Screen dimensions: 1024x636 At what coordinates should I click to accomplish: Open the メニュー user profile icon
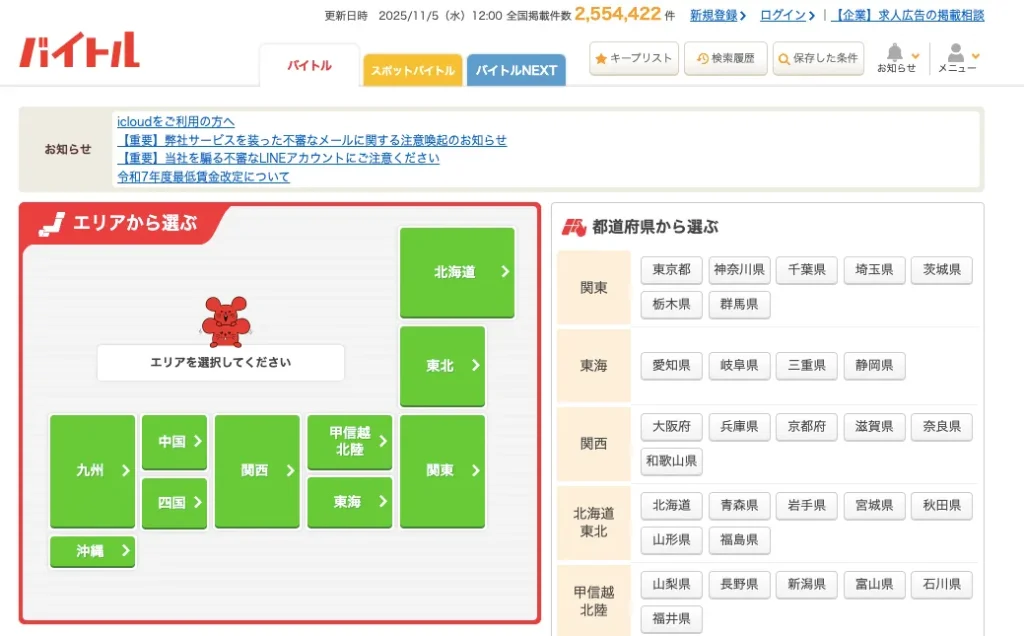(x=957, y=53)
